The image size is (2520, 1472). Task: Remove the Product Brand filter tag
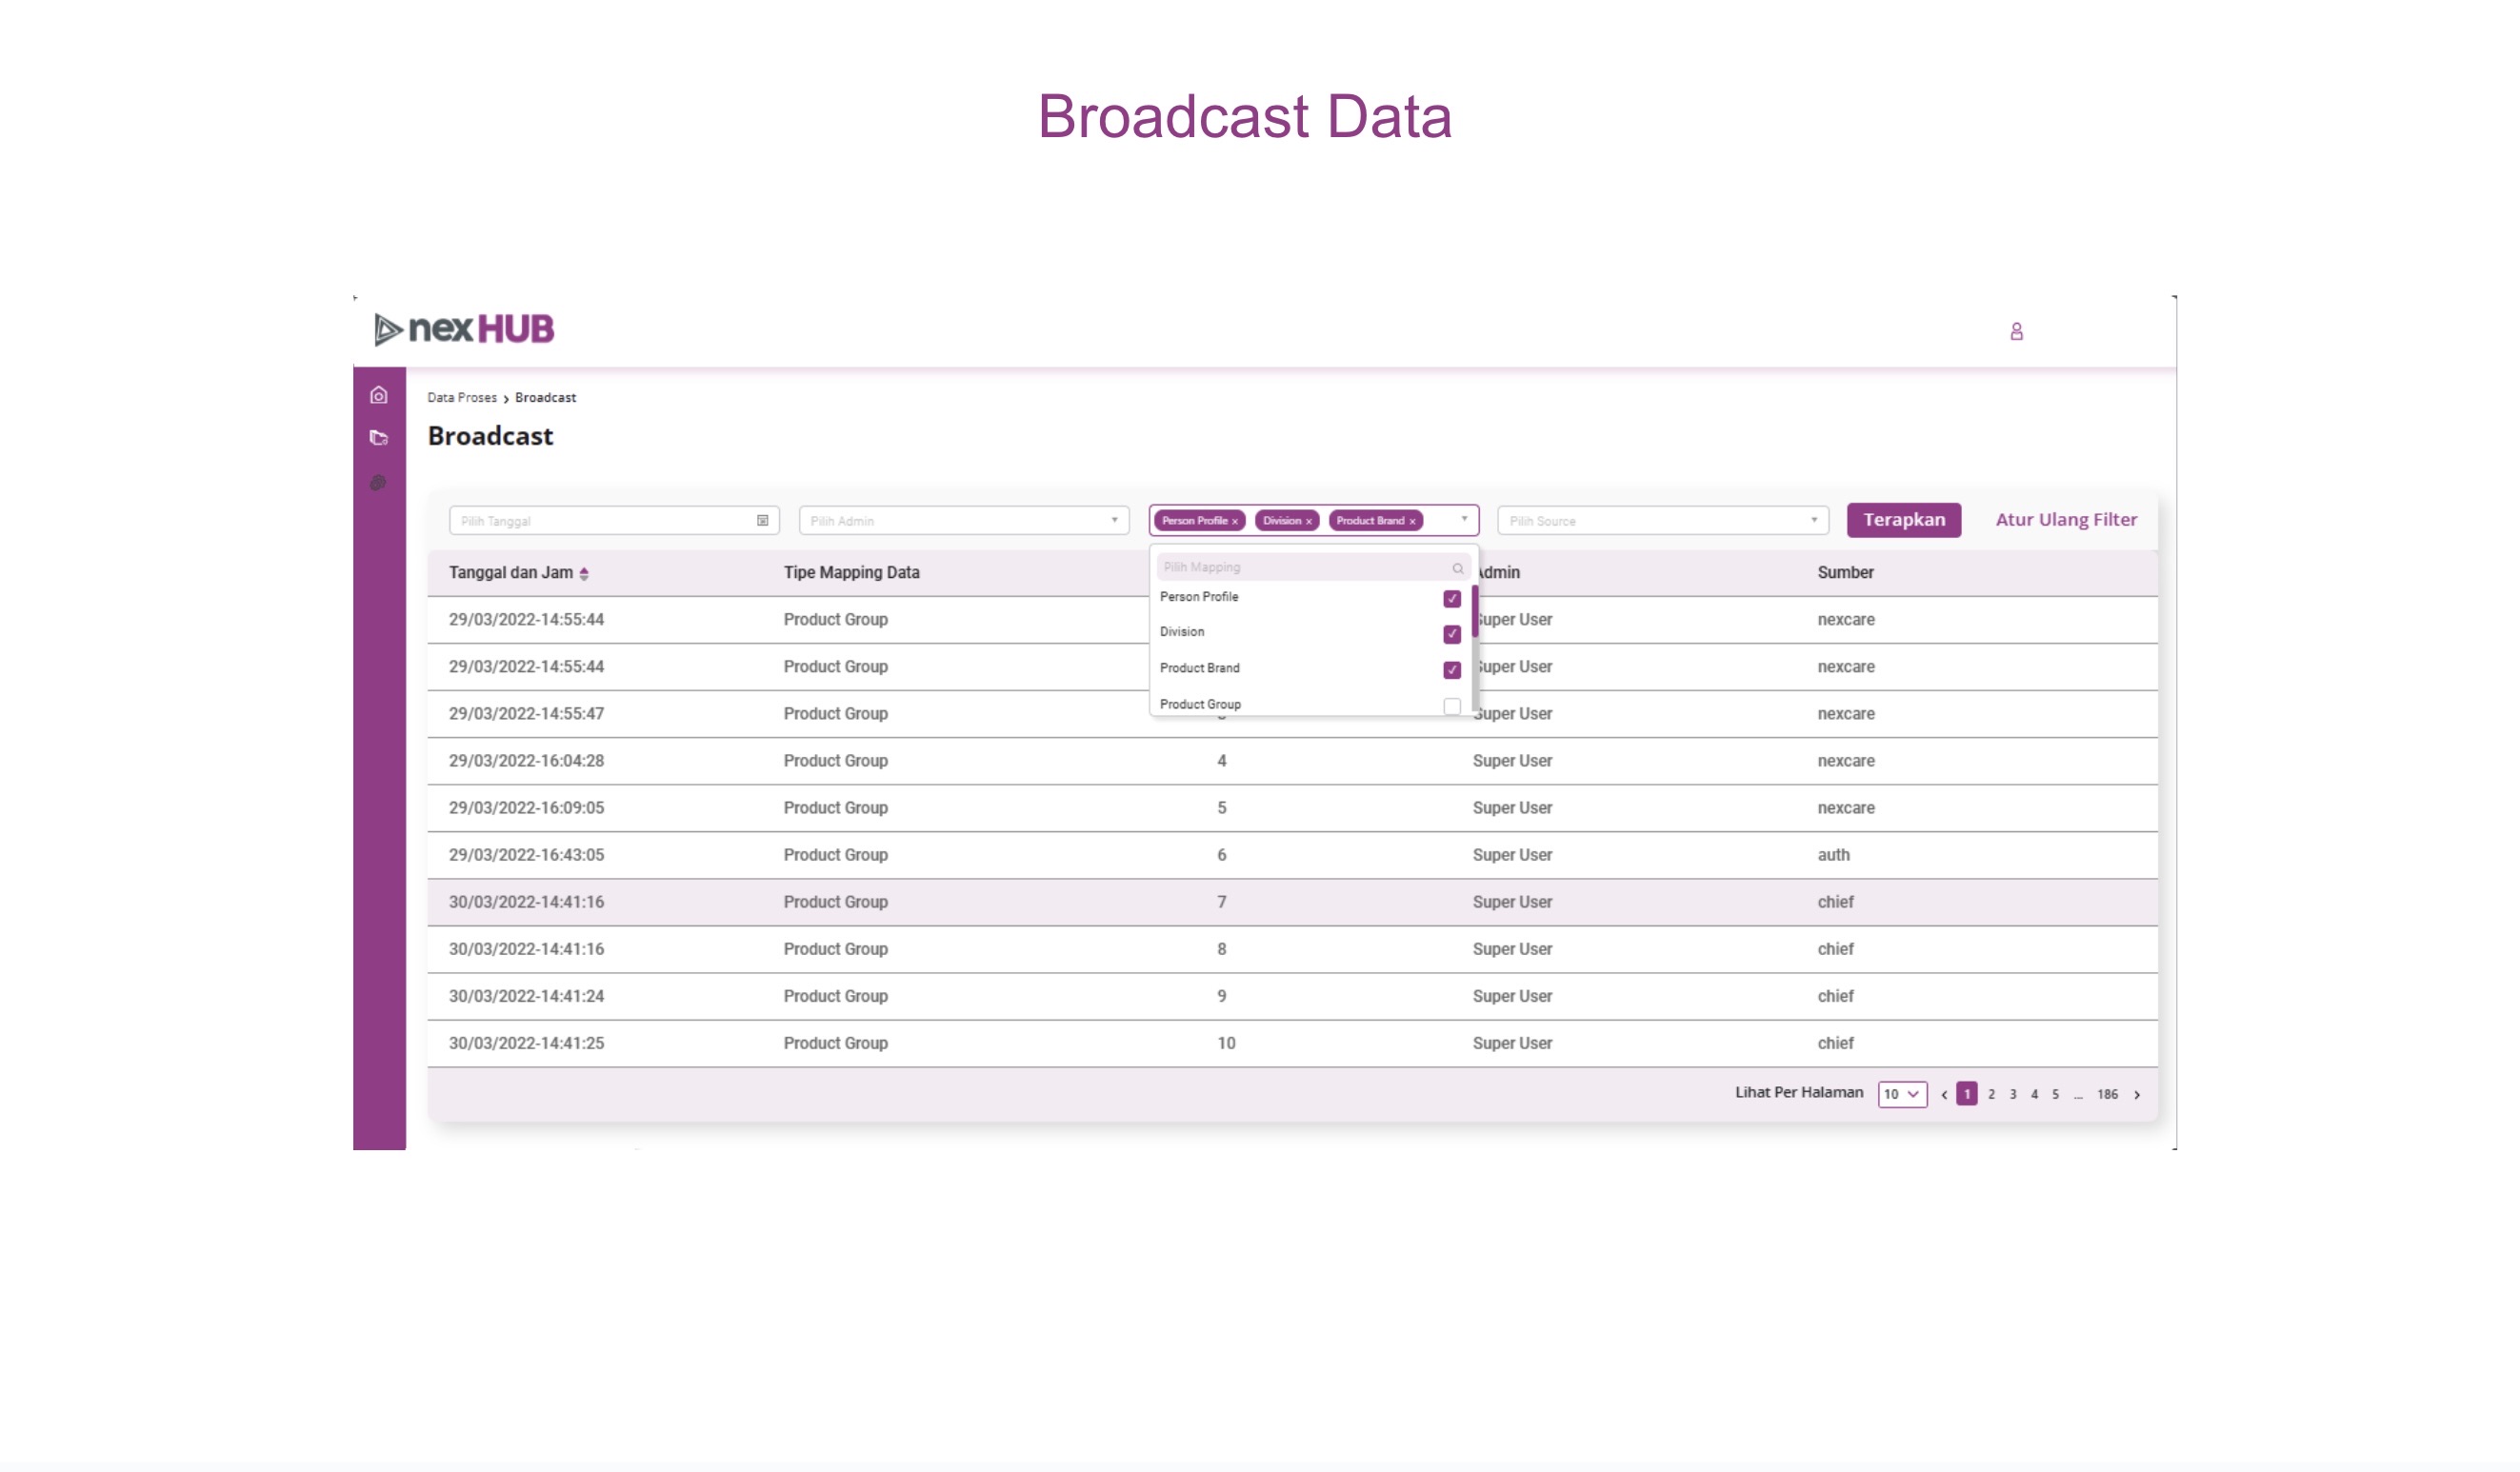(1412, 521)
